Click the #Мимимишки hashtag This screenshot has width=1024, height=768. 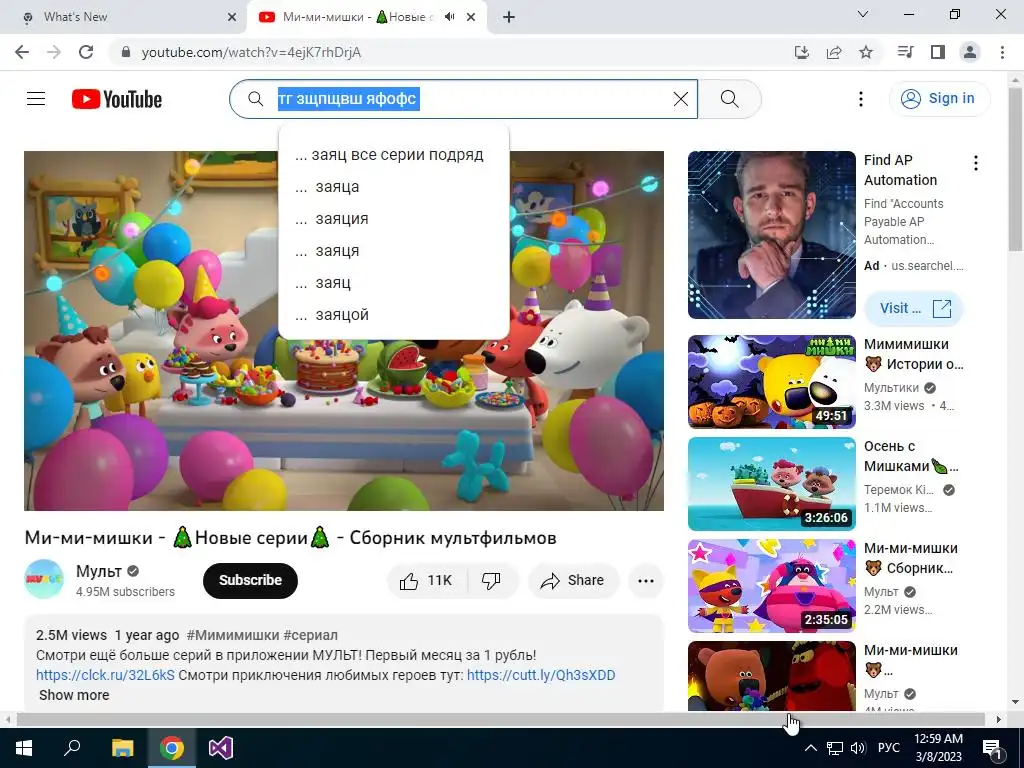coord(232,635)
